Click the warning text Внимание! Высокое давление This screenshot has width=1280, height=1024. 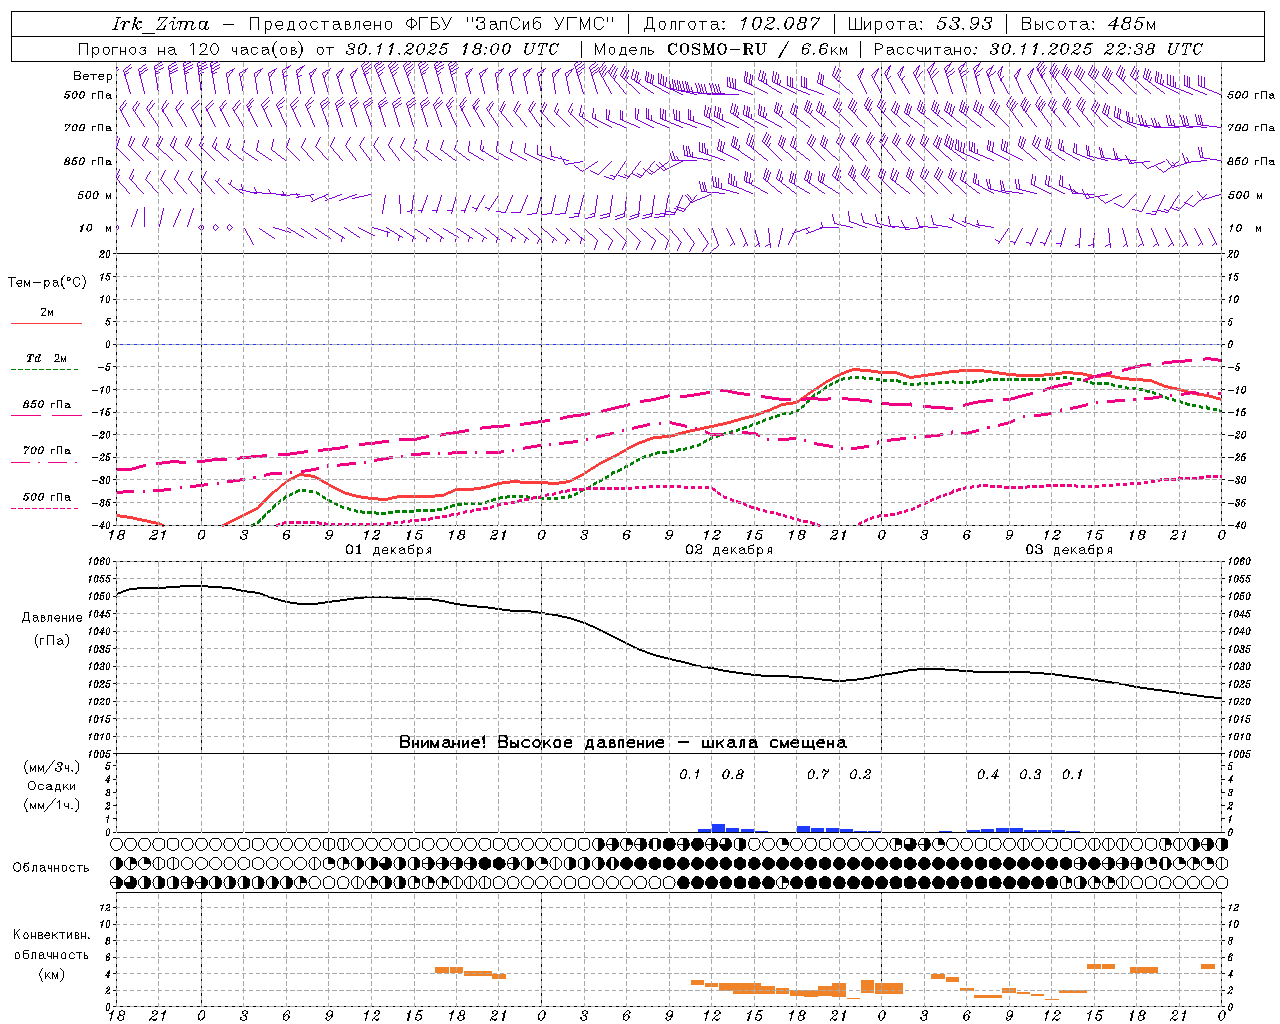pos(532,743)
